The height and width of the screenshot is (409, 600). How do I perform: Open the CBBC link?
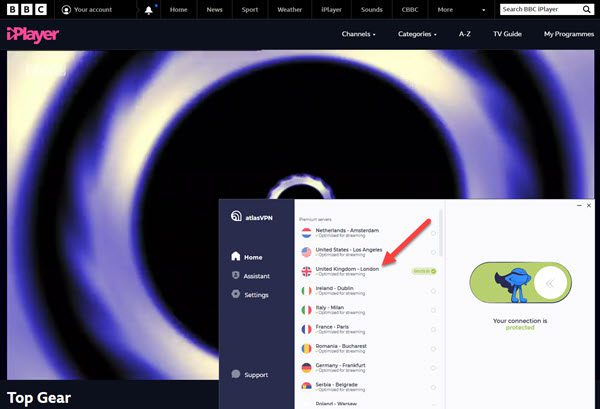[x=410, y=10]
